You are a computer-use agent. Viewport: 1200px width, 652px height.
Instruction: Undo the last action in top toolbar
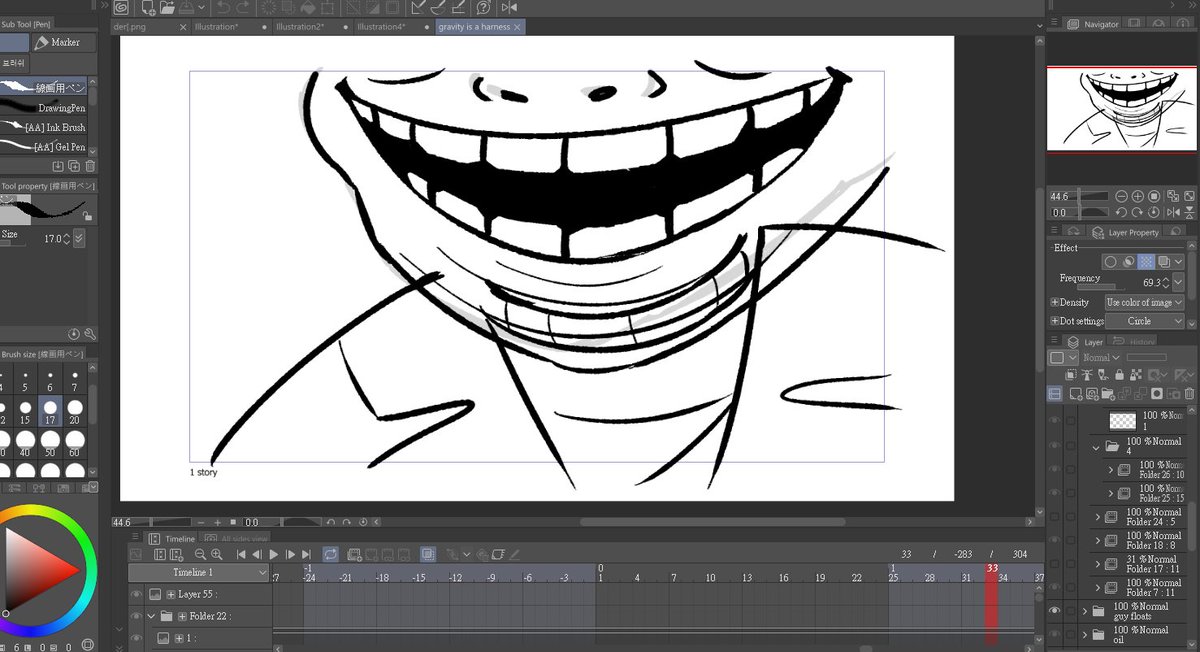[x=222, y=7]
